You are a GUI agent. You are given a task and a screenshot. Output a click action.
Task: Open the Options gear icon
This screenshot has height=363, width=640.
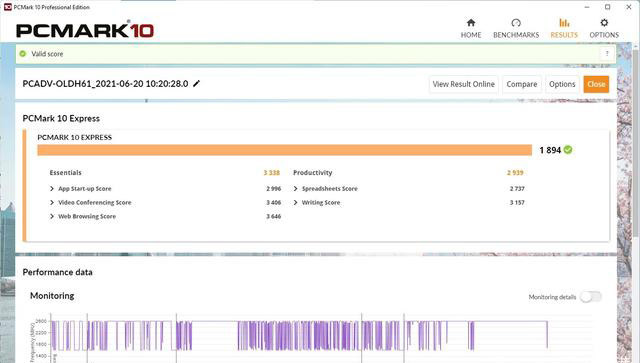[604, 23]
